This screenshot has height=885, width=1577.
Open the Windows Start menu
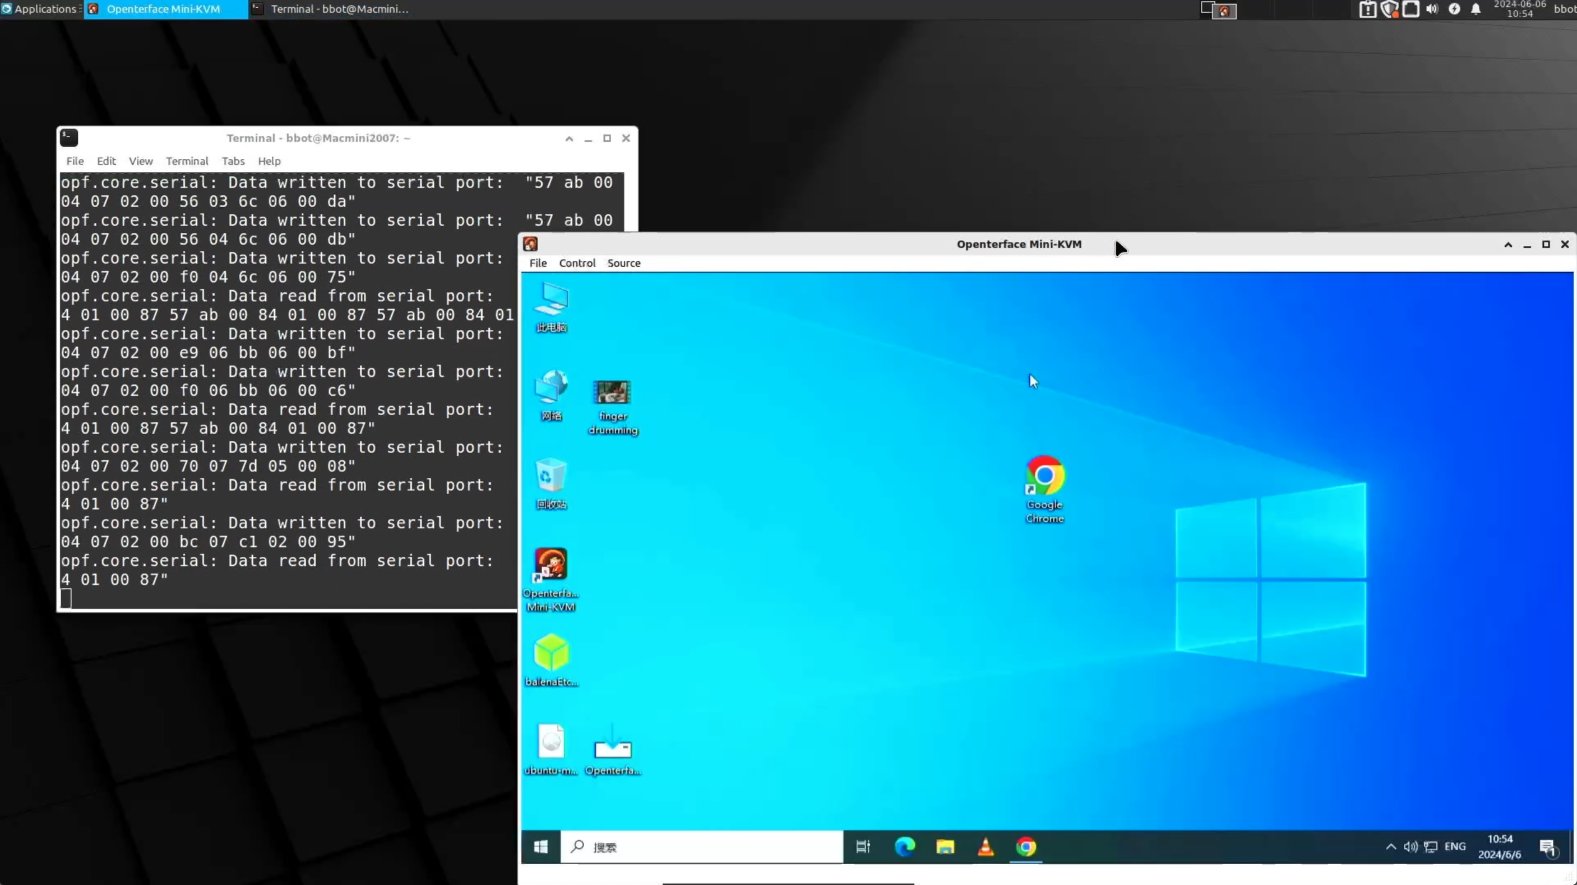(x=541, y=847)
